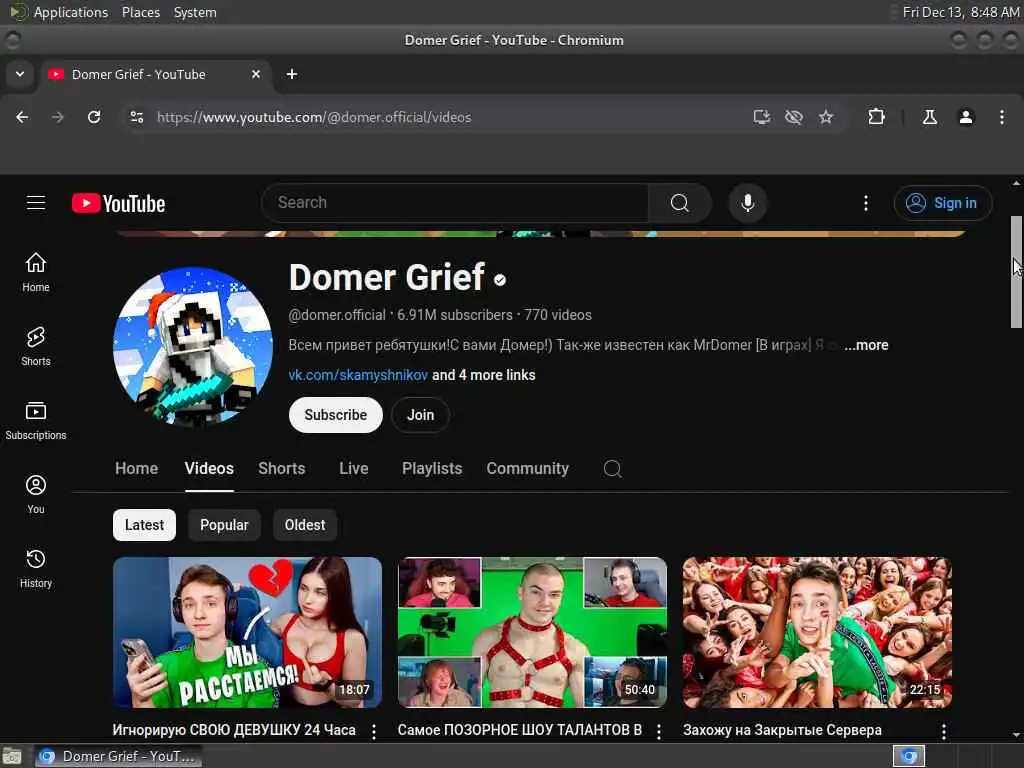Open History in the left sidebar
Image resolution: width=1024 pixels, height=768 pixels.
36,568
